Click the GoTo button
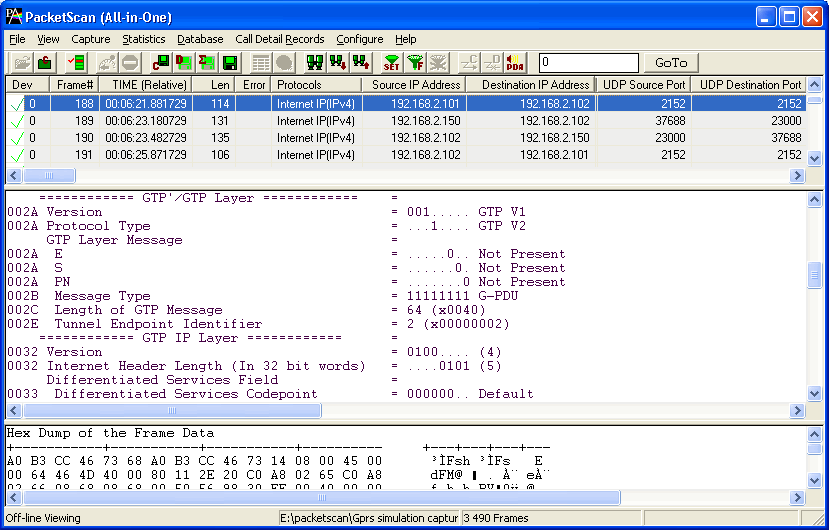The height and width of the screenshot is (530, 829). tap(671, 63)
